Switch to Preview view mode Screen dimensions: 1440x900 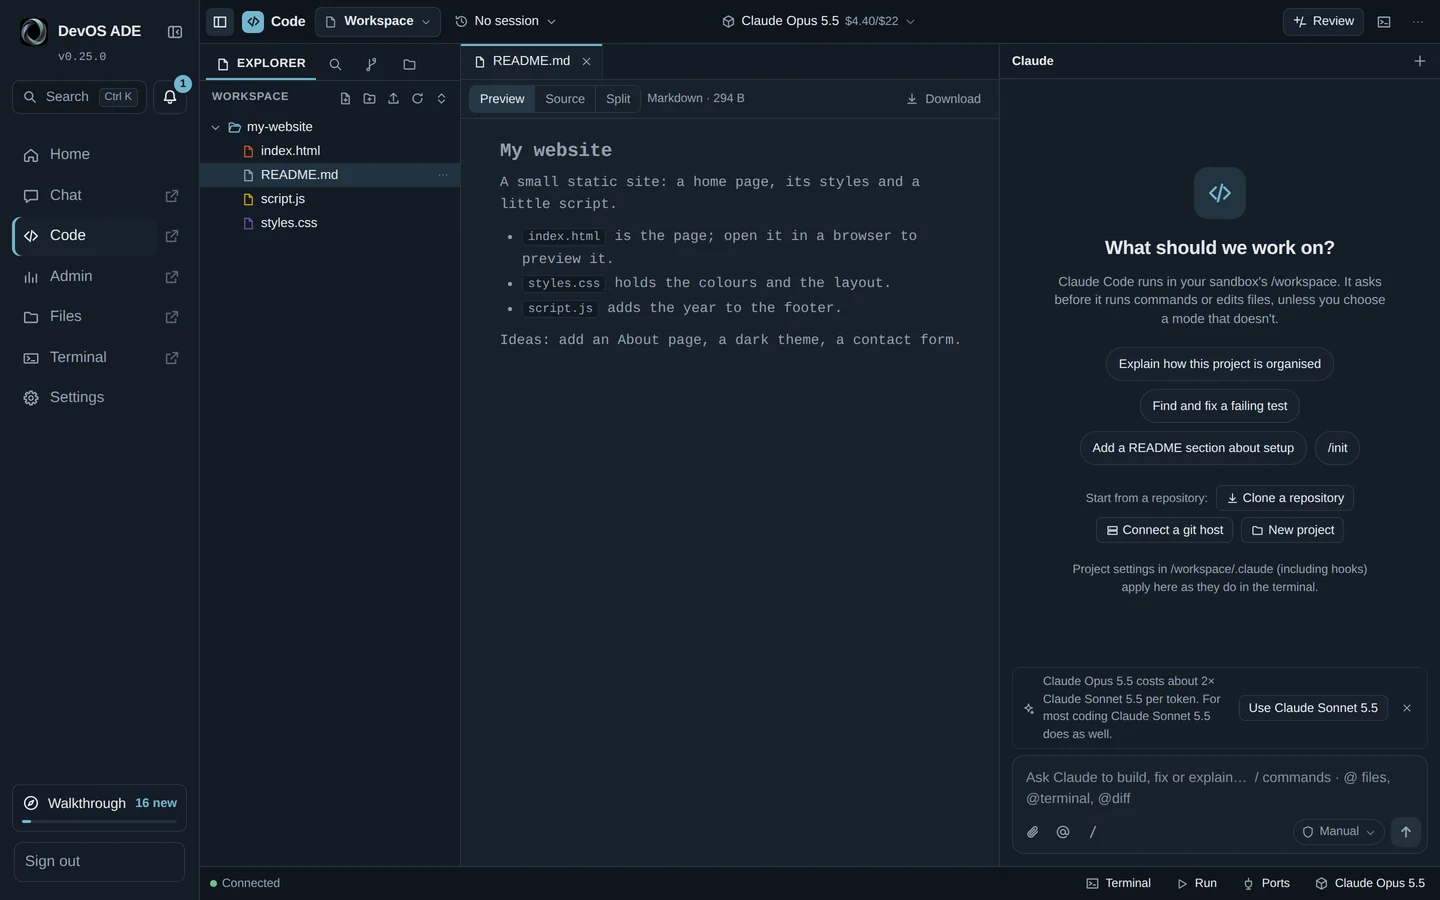pyautogui.click(x=502, y=99)
